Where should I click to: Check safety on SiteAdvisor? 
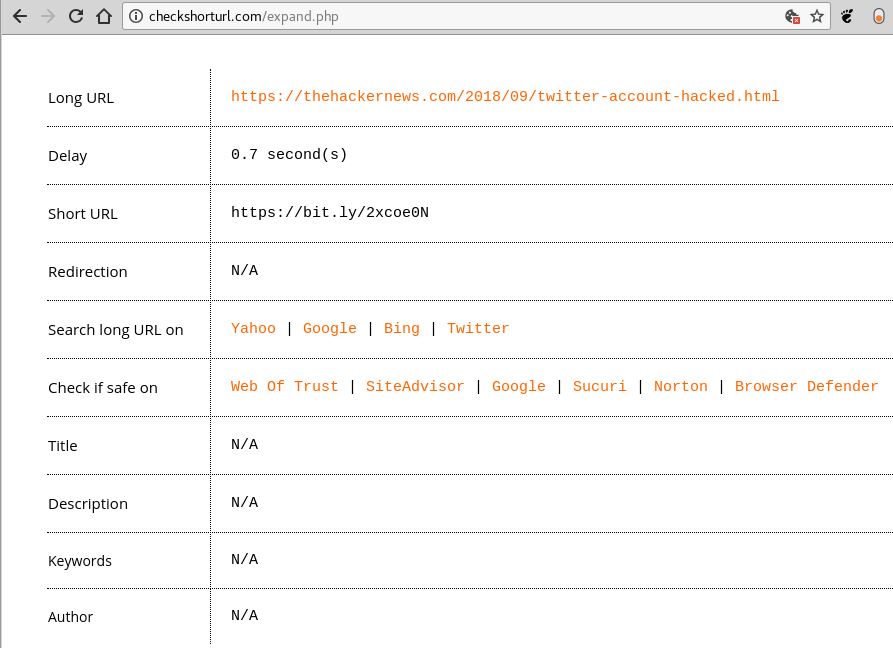coord(415,387)
